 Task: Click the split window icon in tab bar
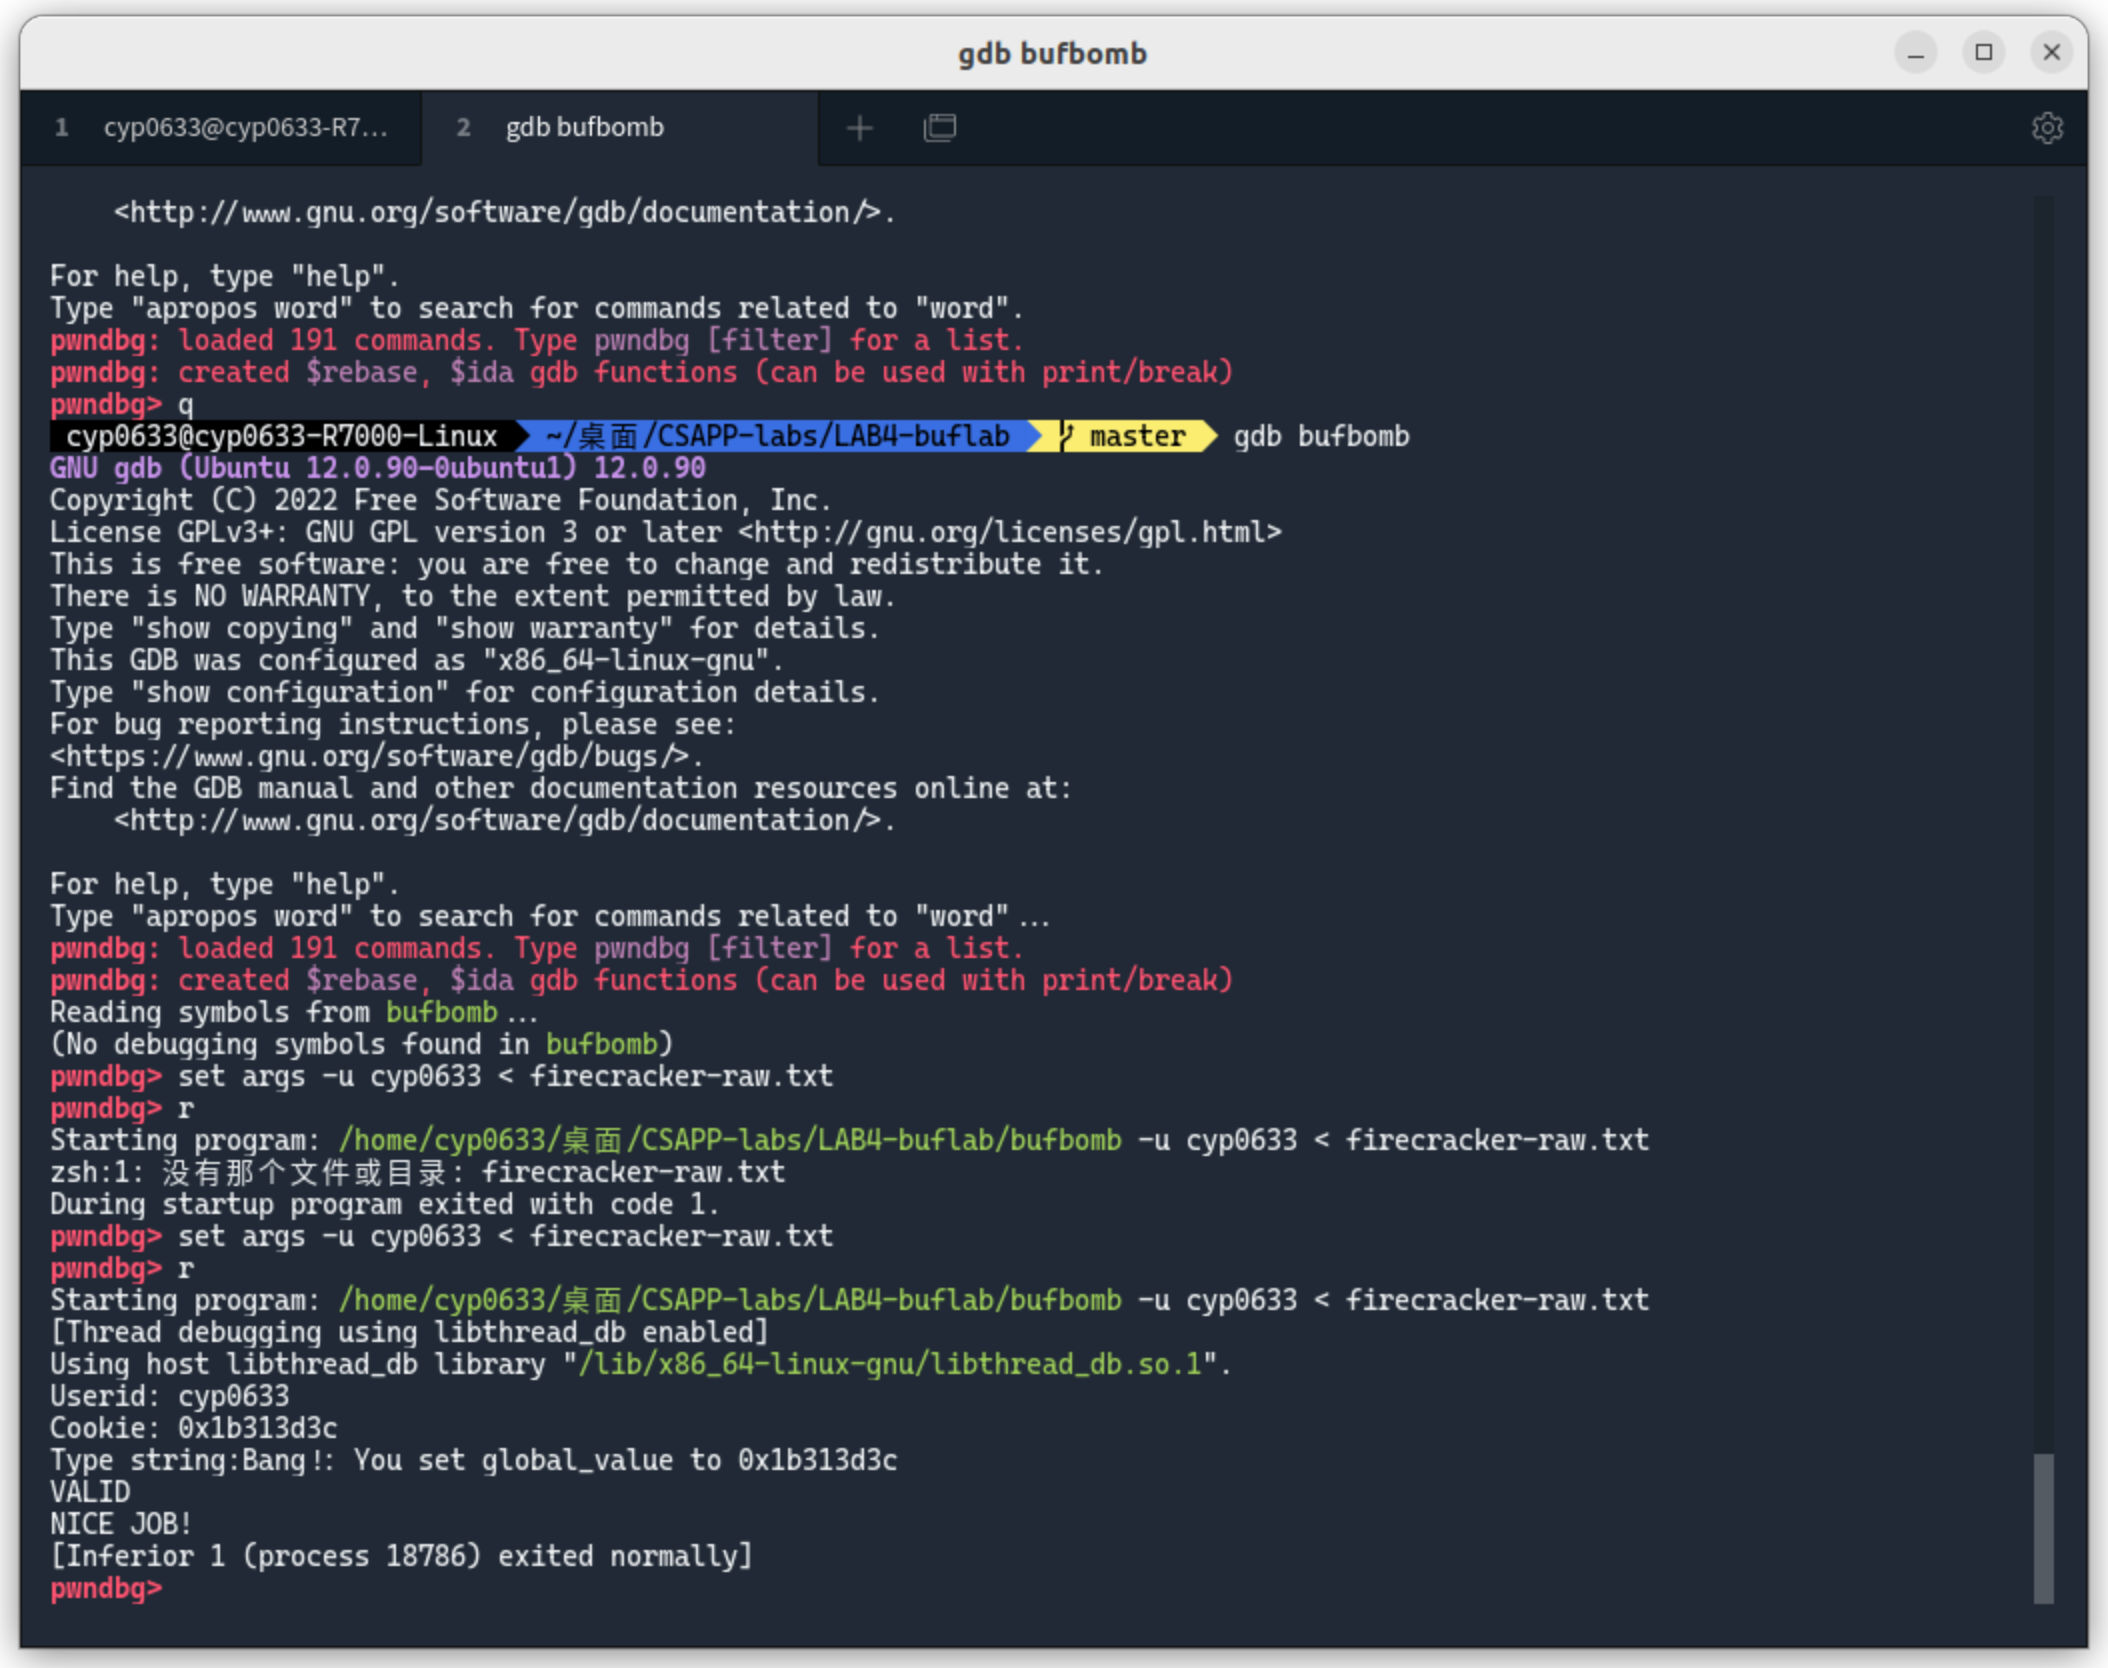939,128
